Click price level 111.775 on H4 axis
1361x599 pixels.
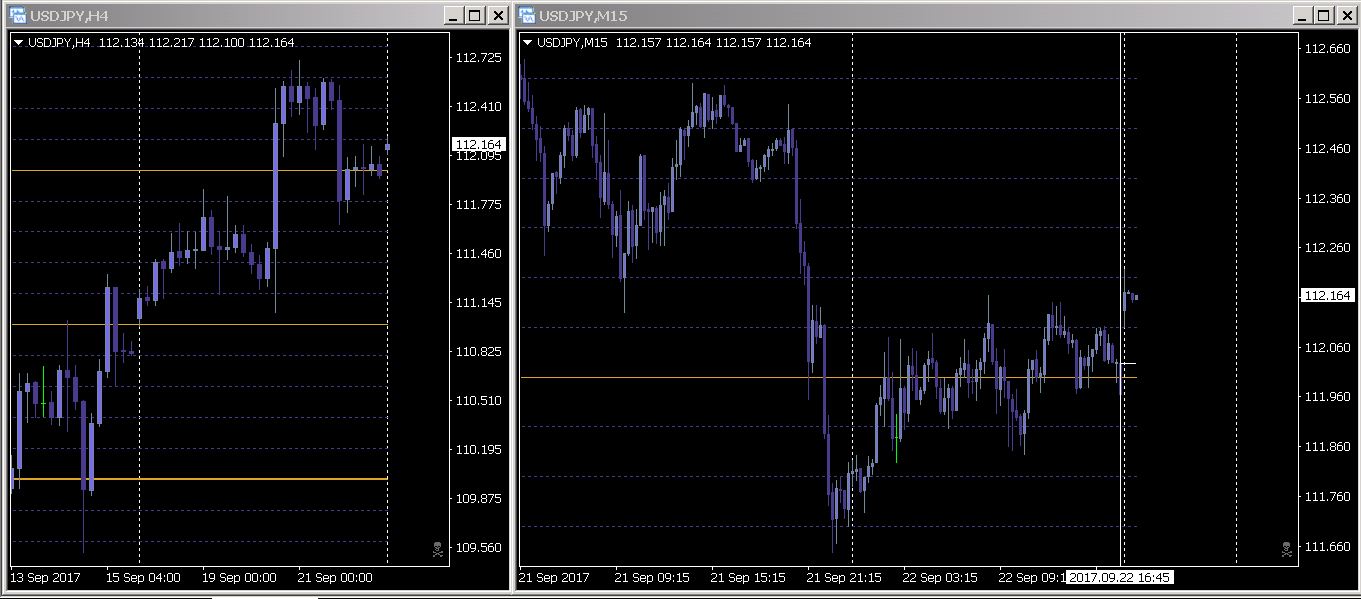coord(479,204)
